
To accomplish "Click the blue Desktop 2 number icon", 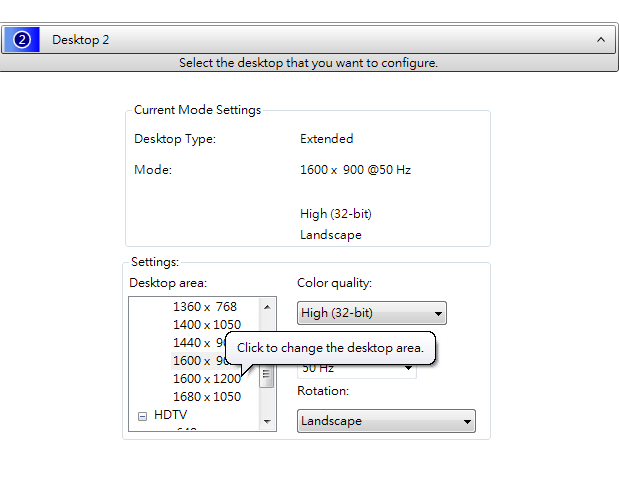I will (22, 39).
